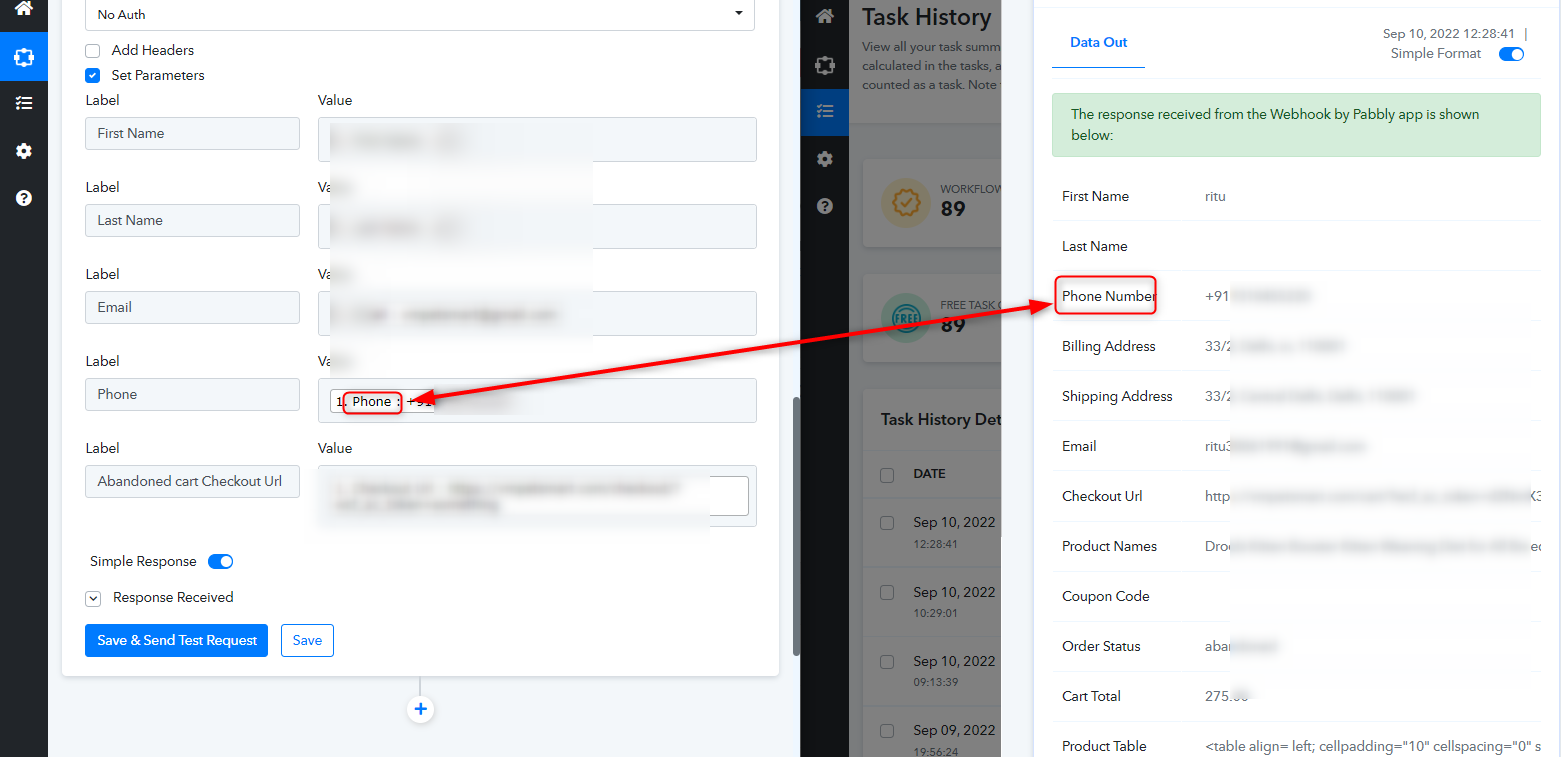The width and height of the screenshot is (1561, 757).
Task: Select all tasks checkbox beside DATE header
Action: coord(887,474)
